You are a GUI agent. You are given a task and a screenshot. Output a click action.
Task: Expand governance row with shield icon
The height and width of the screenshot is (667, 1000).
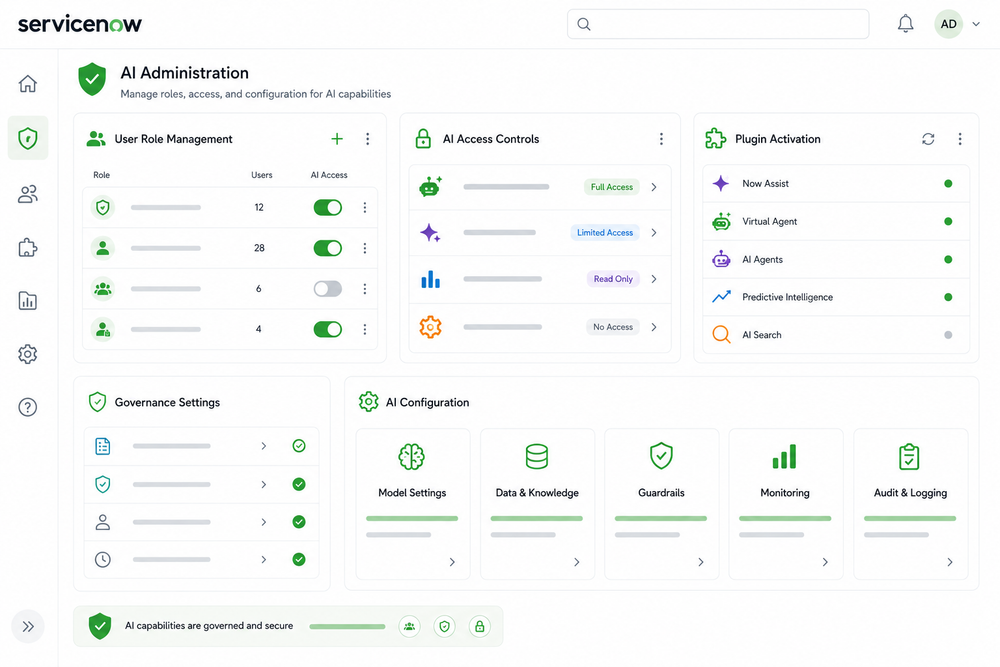[x=263, y=485]
